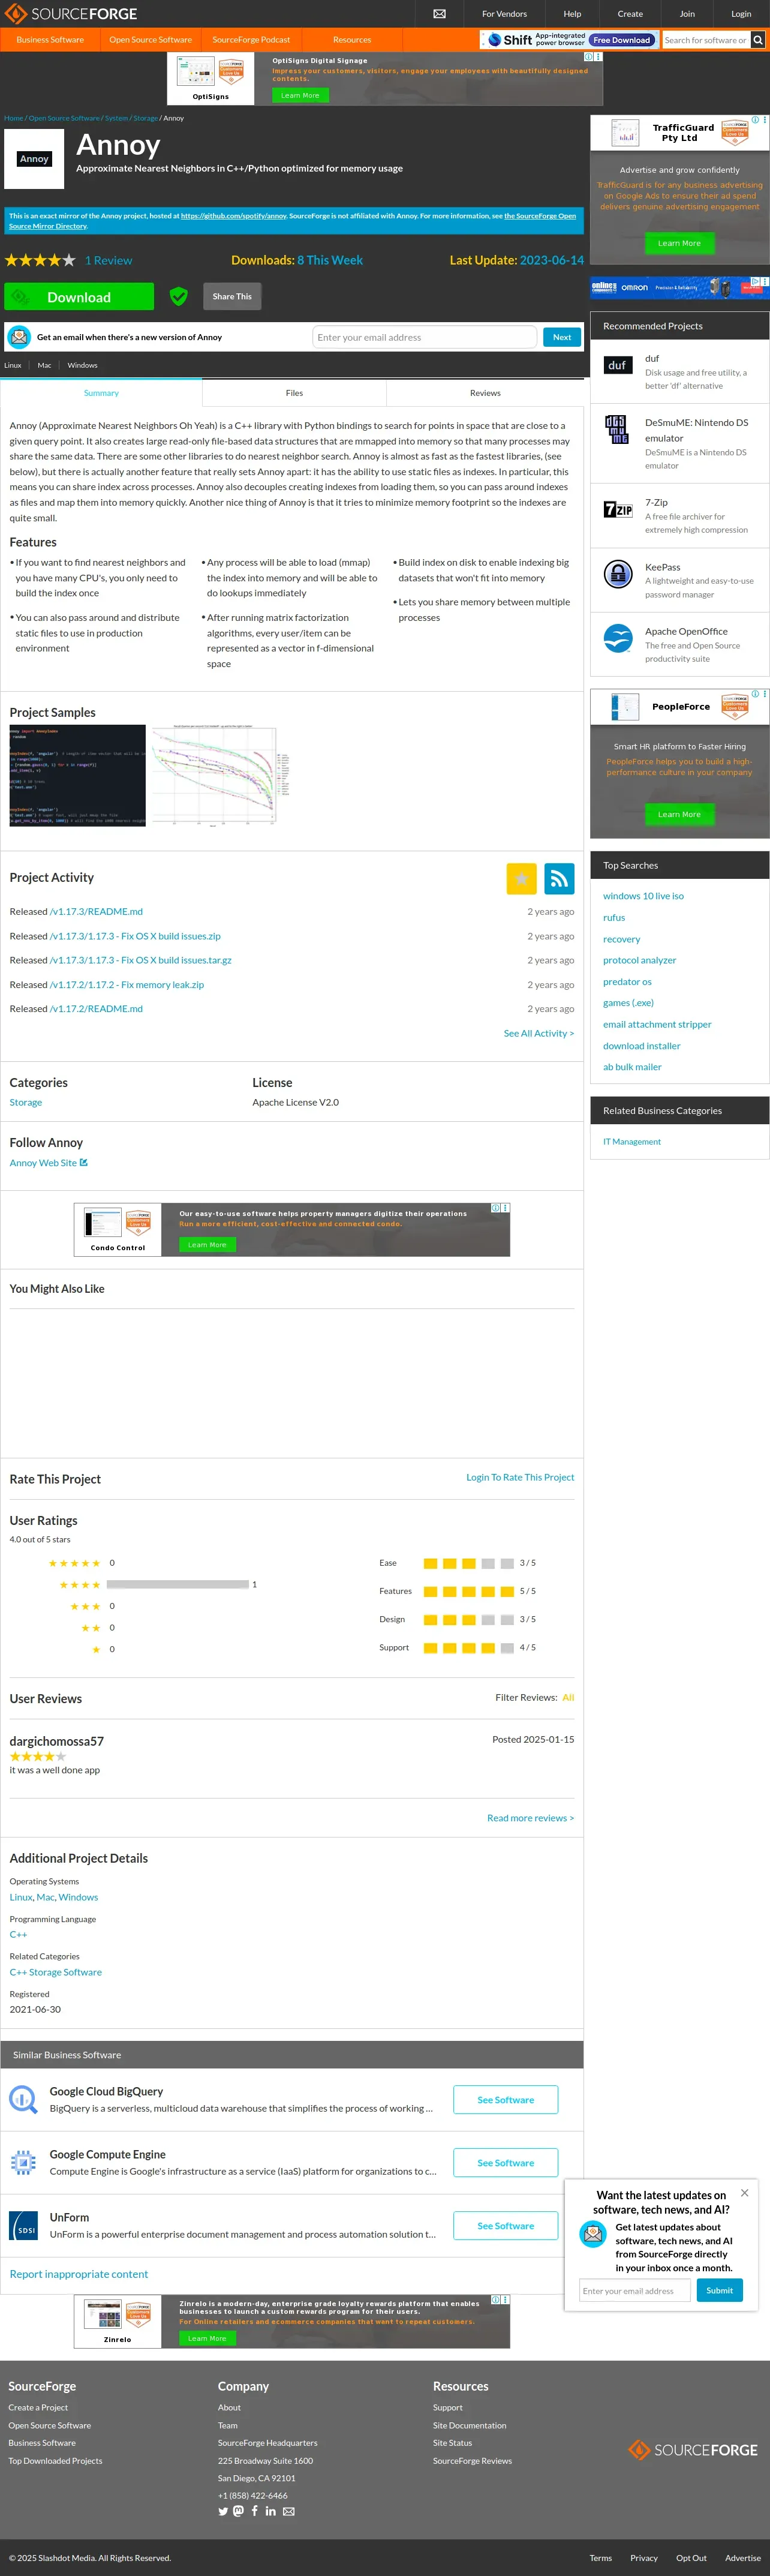Open the blue RSS feed icon
The width and height of the screenshot is (770, 2576).
coord(559,878)
